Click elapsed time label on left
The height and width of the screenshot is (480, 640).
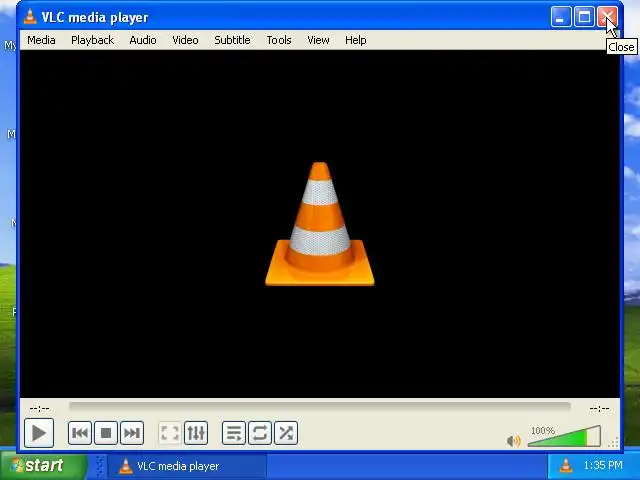pyautogui.click(x=40, y=408)
